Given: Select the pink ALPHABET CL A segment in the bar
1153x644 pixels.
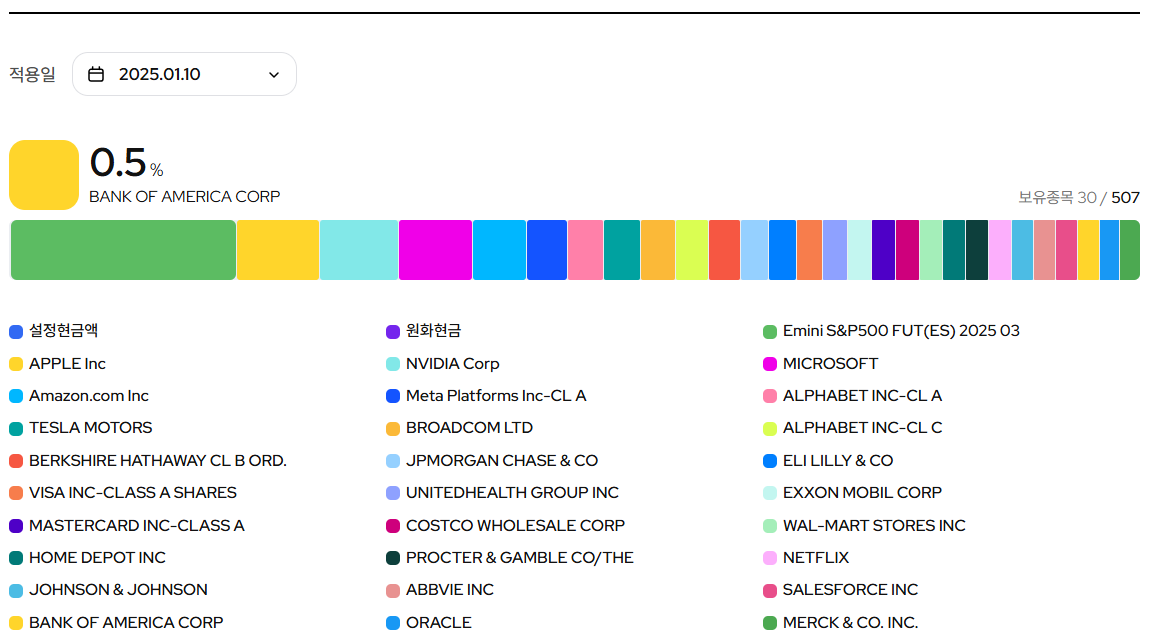Looking at the screenshot, I should pos(585,250).
